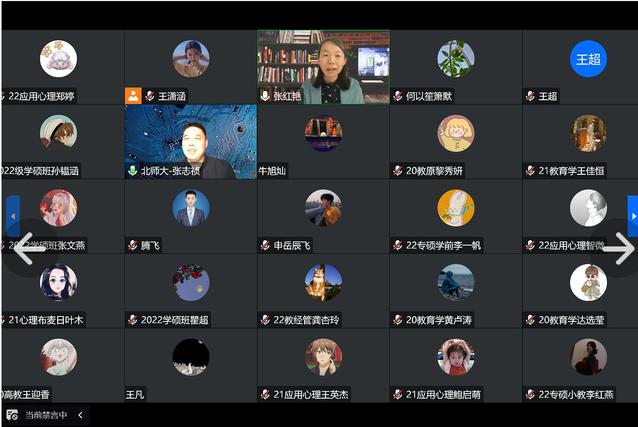This screenshot has height=427, width=638.
Task: Click the green microphone icon of 北师大-张志祯
Action: (133, 171)
